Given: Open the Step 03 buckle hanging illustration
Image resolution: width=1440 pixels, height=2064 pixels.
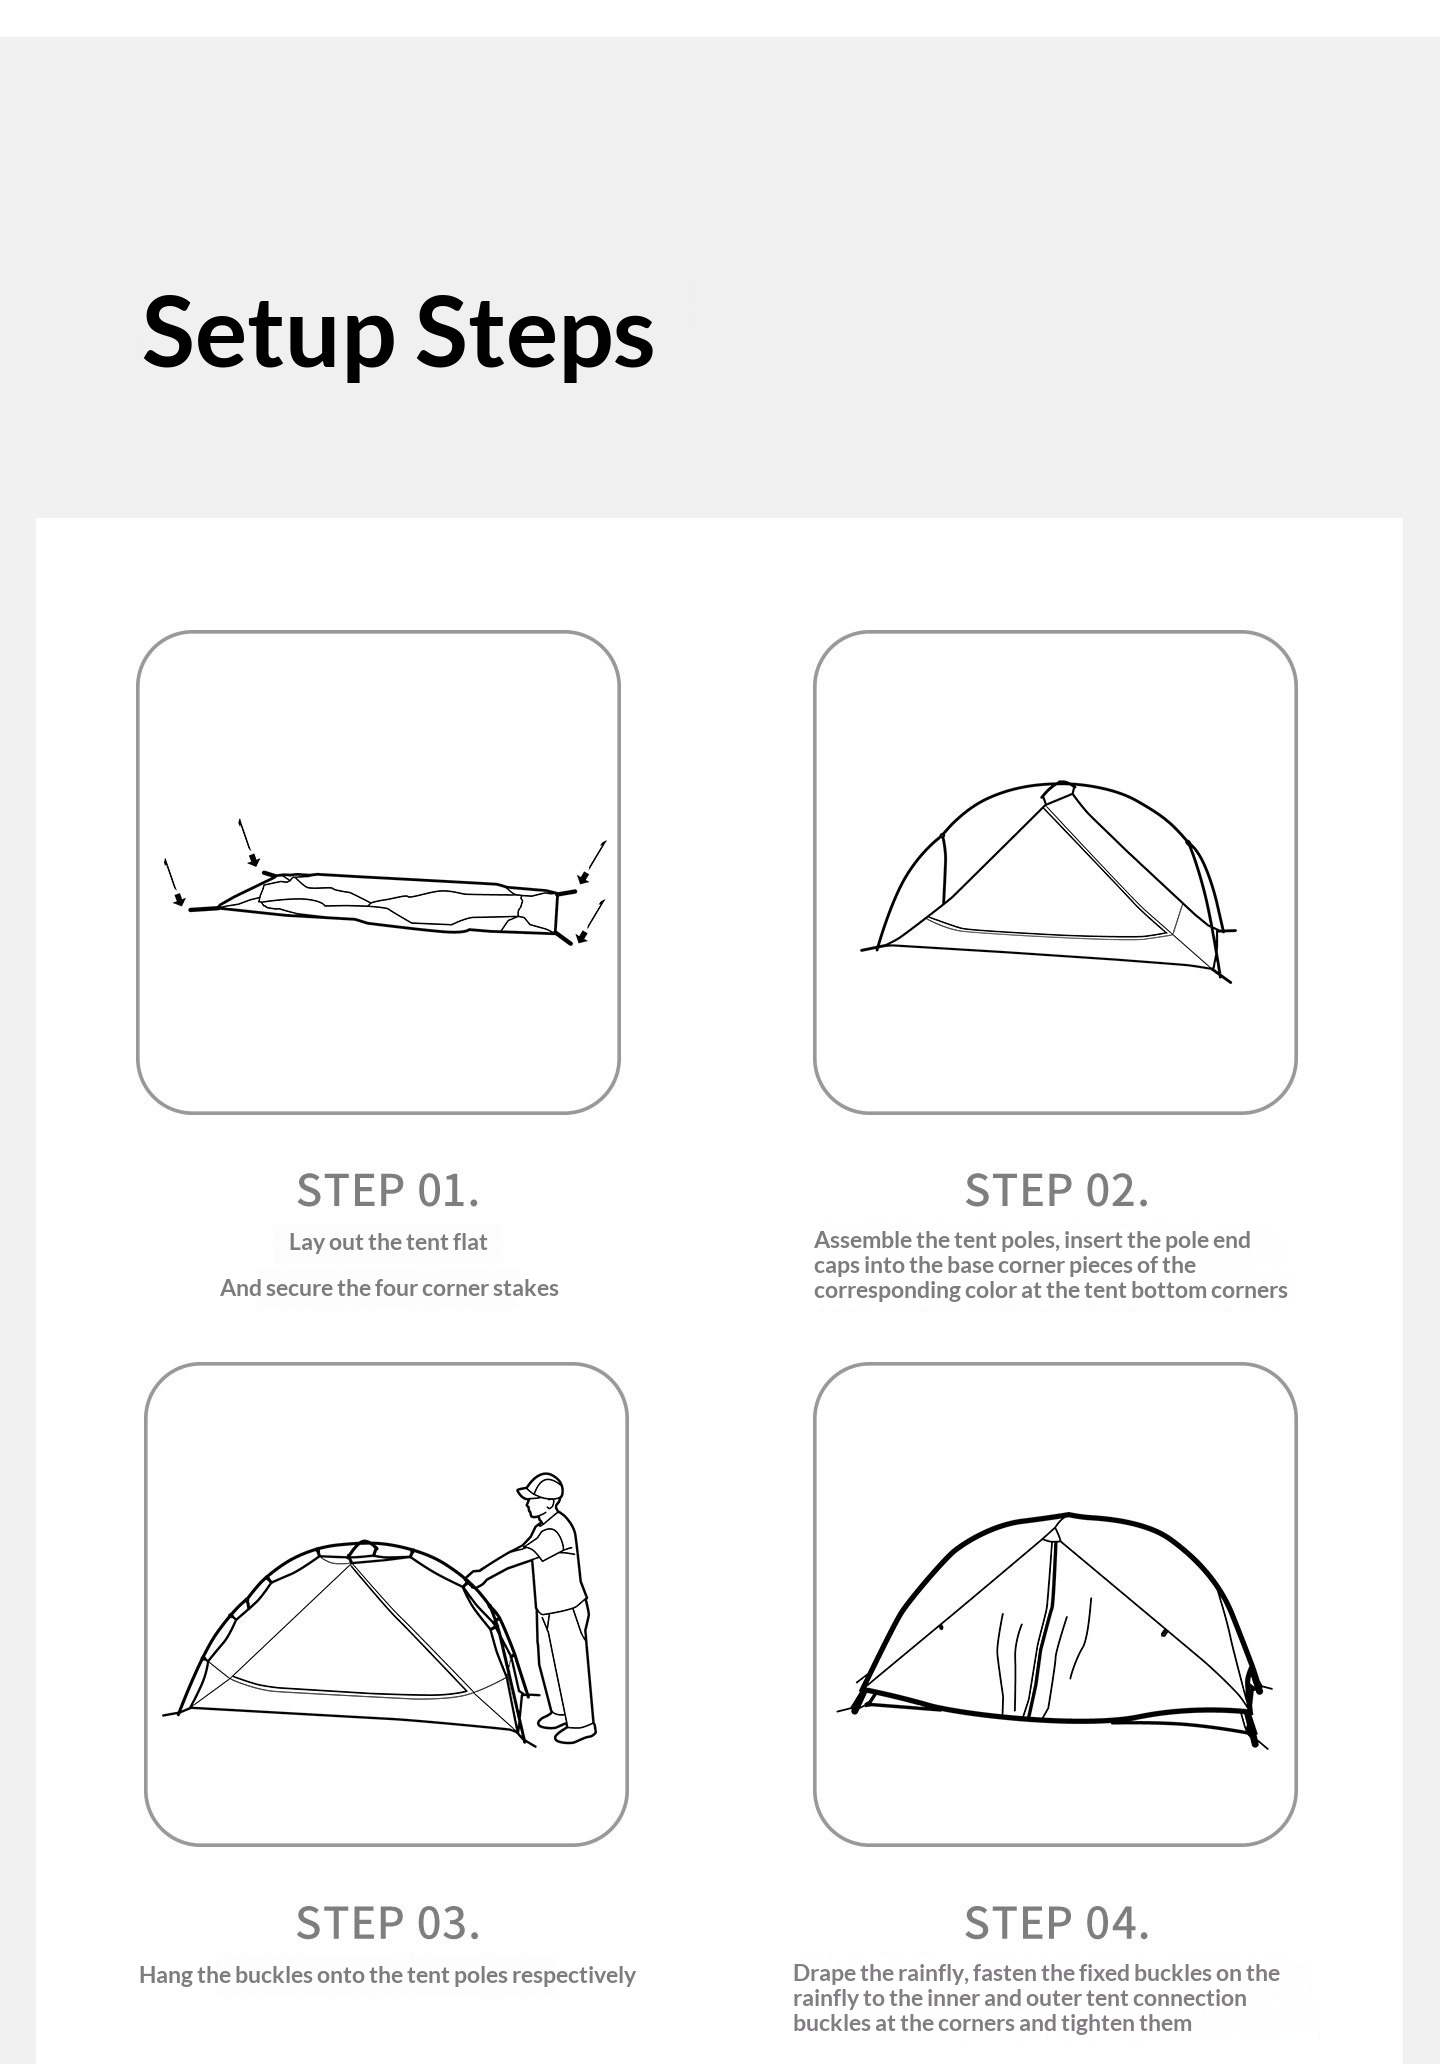Looking at the screenshot, I should (x=386, y=1604).
